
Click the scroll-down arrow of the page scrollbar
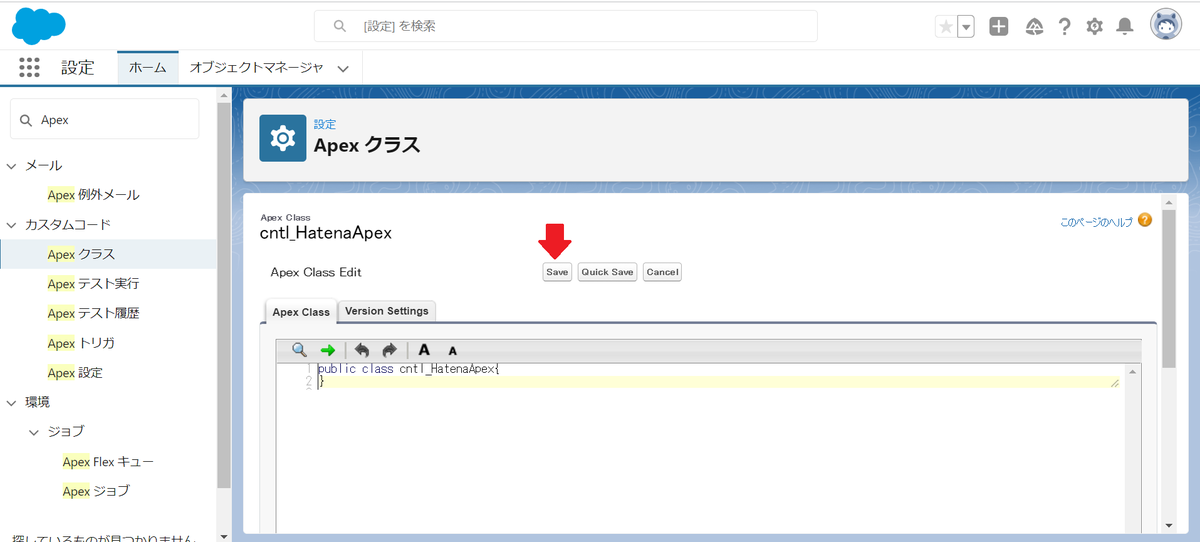coord(1170,525)
